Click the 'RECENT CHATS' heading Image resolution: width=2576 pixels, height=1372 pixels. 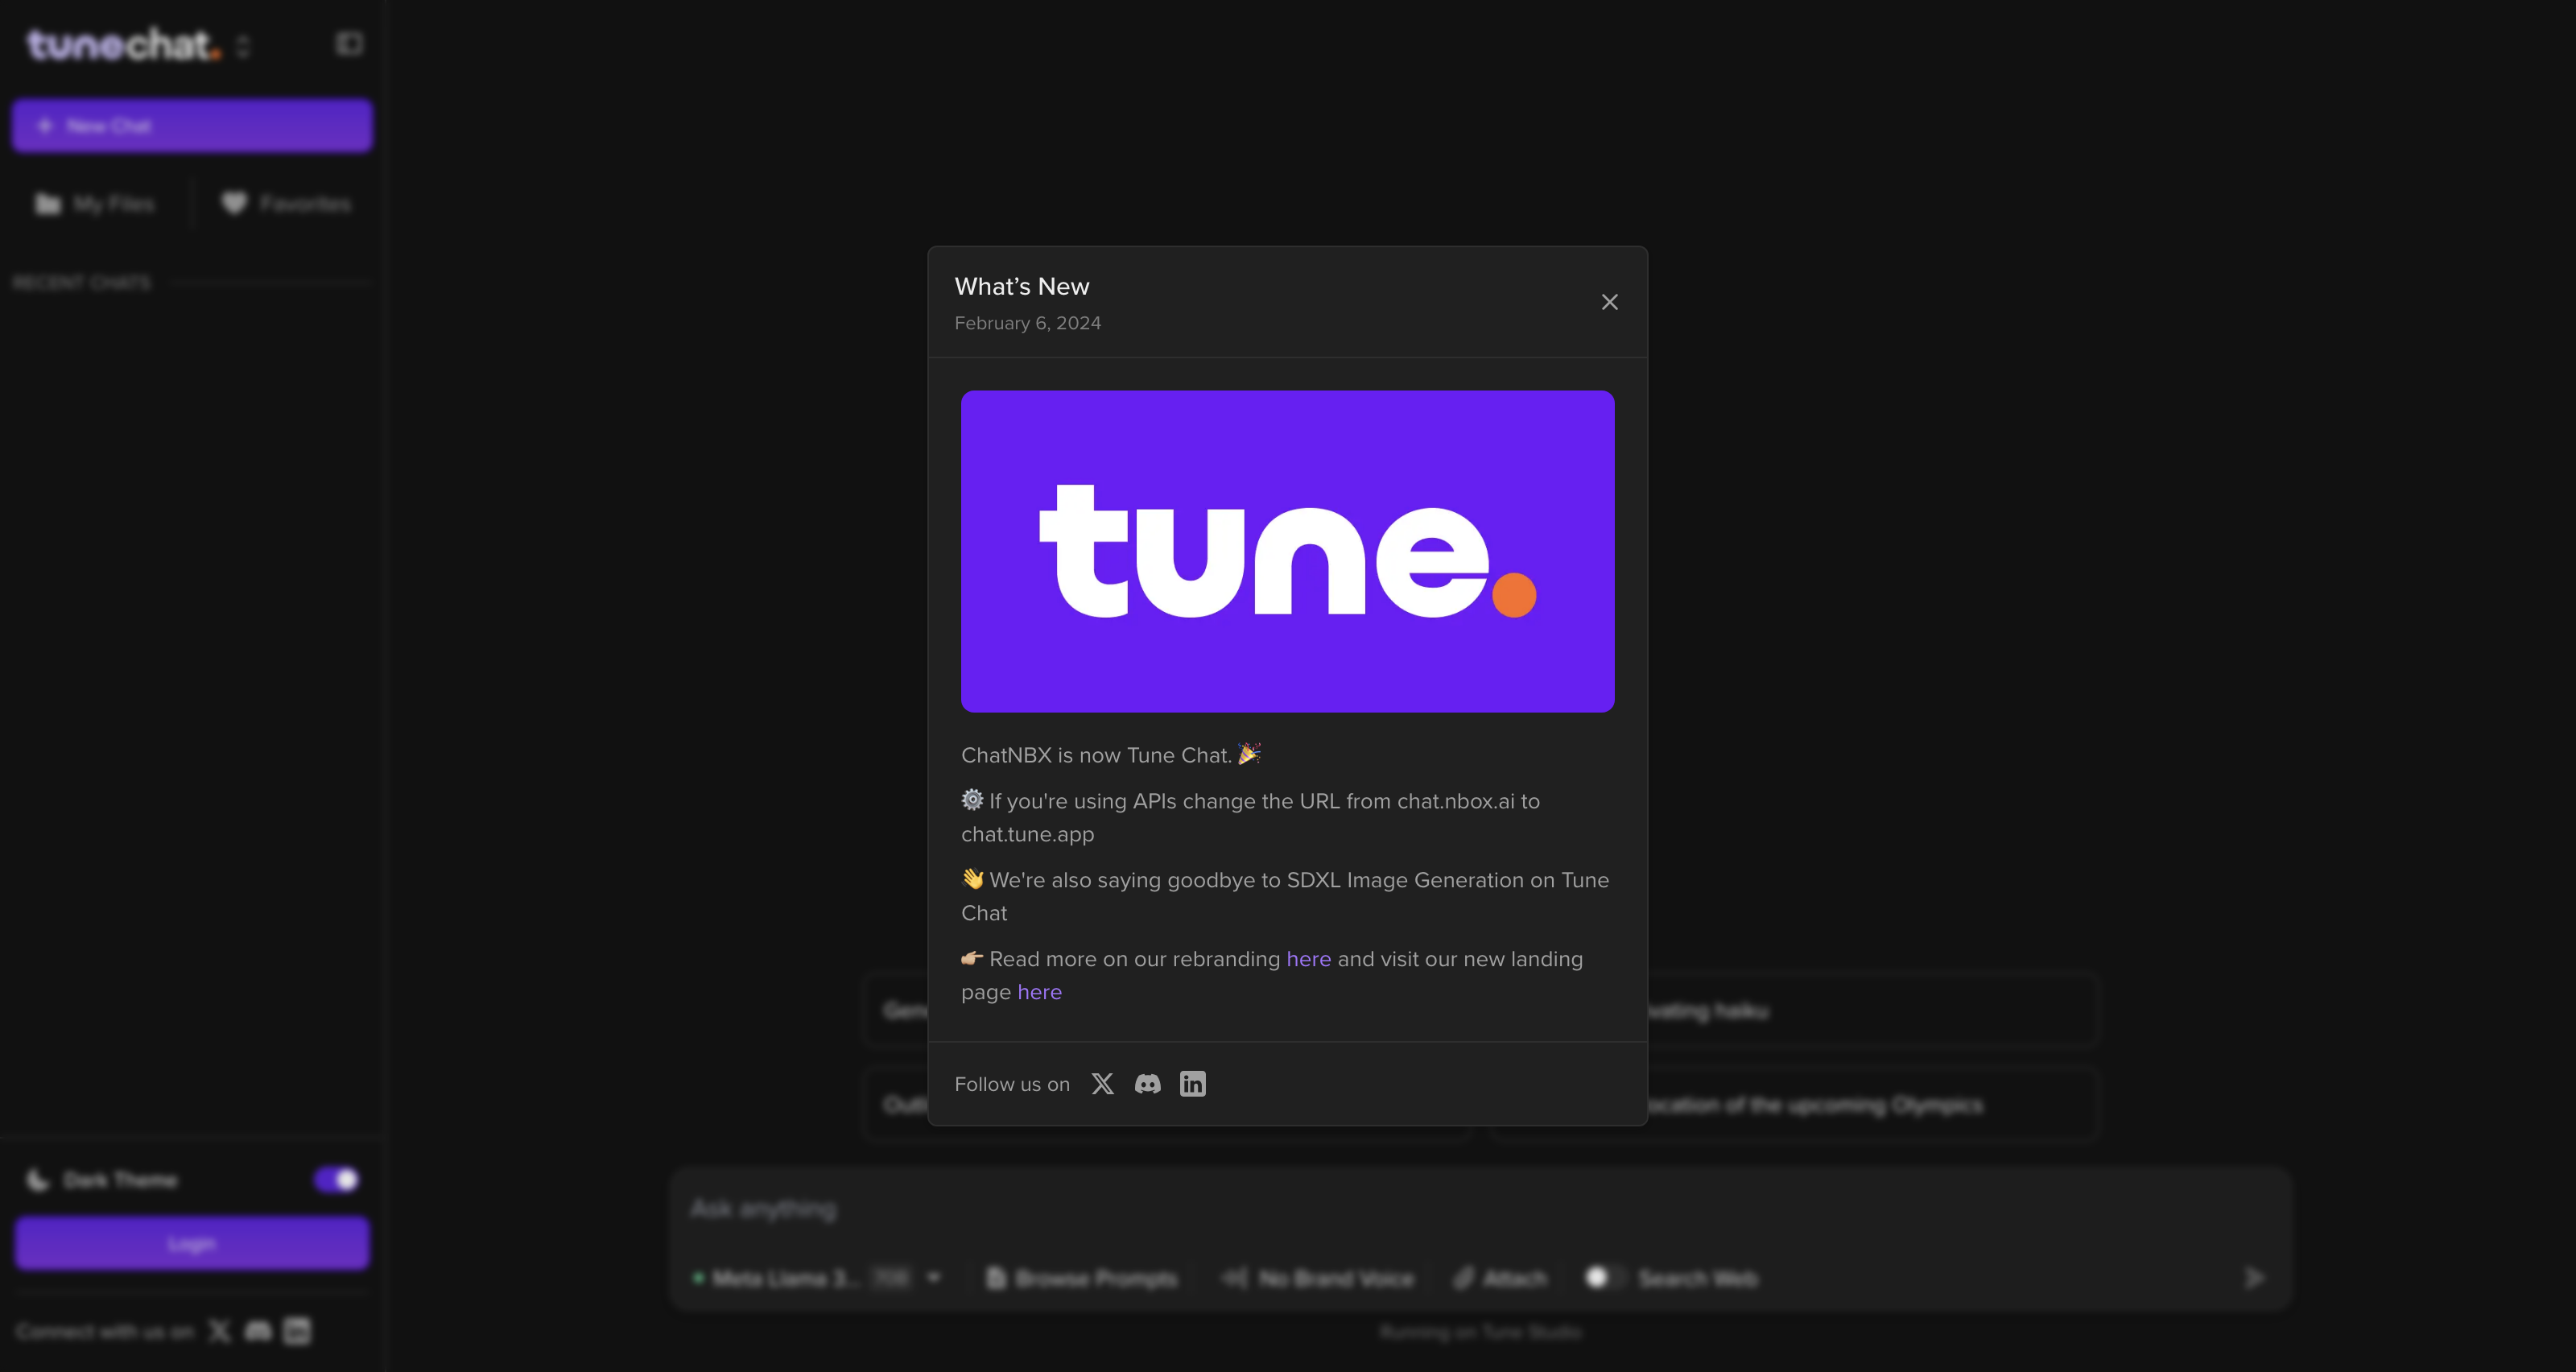82,283
